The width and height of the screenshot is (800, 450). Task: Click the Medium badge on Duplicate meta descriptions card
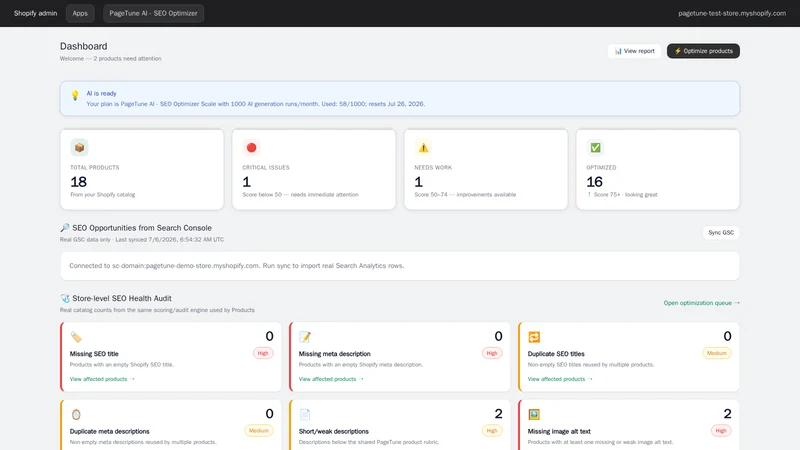tap(259, 431)
